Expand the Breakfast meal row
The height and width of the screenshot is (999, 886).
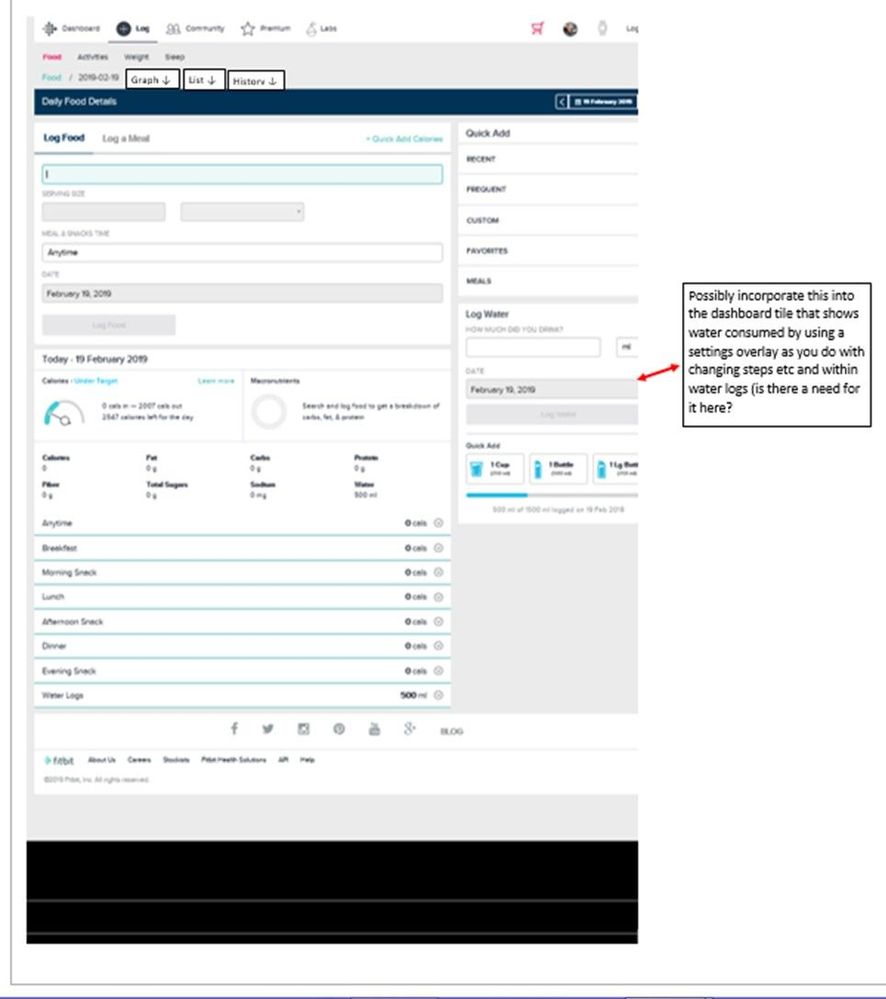coord(439,548)
